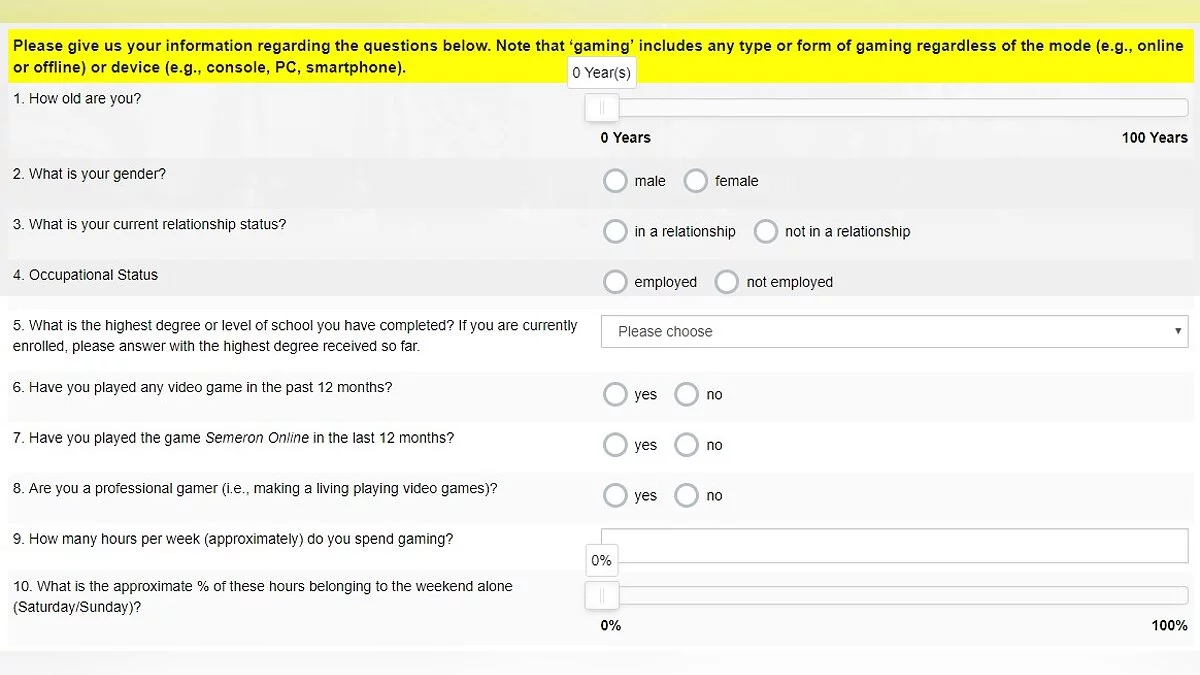Answer yes to played any video game
The image size is (1200, 675).
(615, 395)
